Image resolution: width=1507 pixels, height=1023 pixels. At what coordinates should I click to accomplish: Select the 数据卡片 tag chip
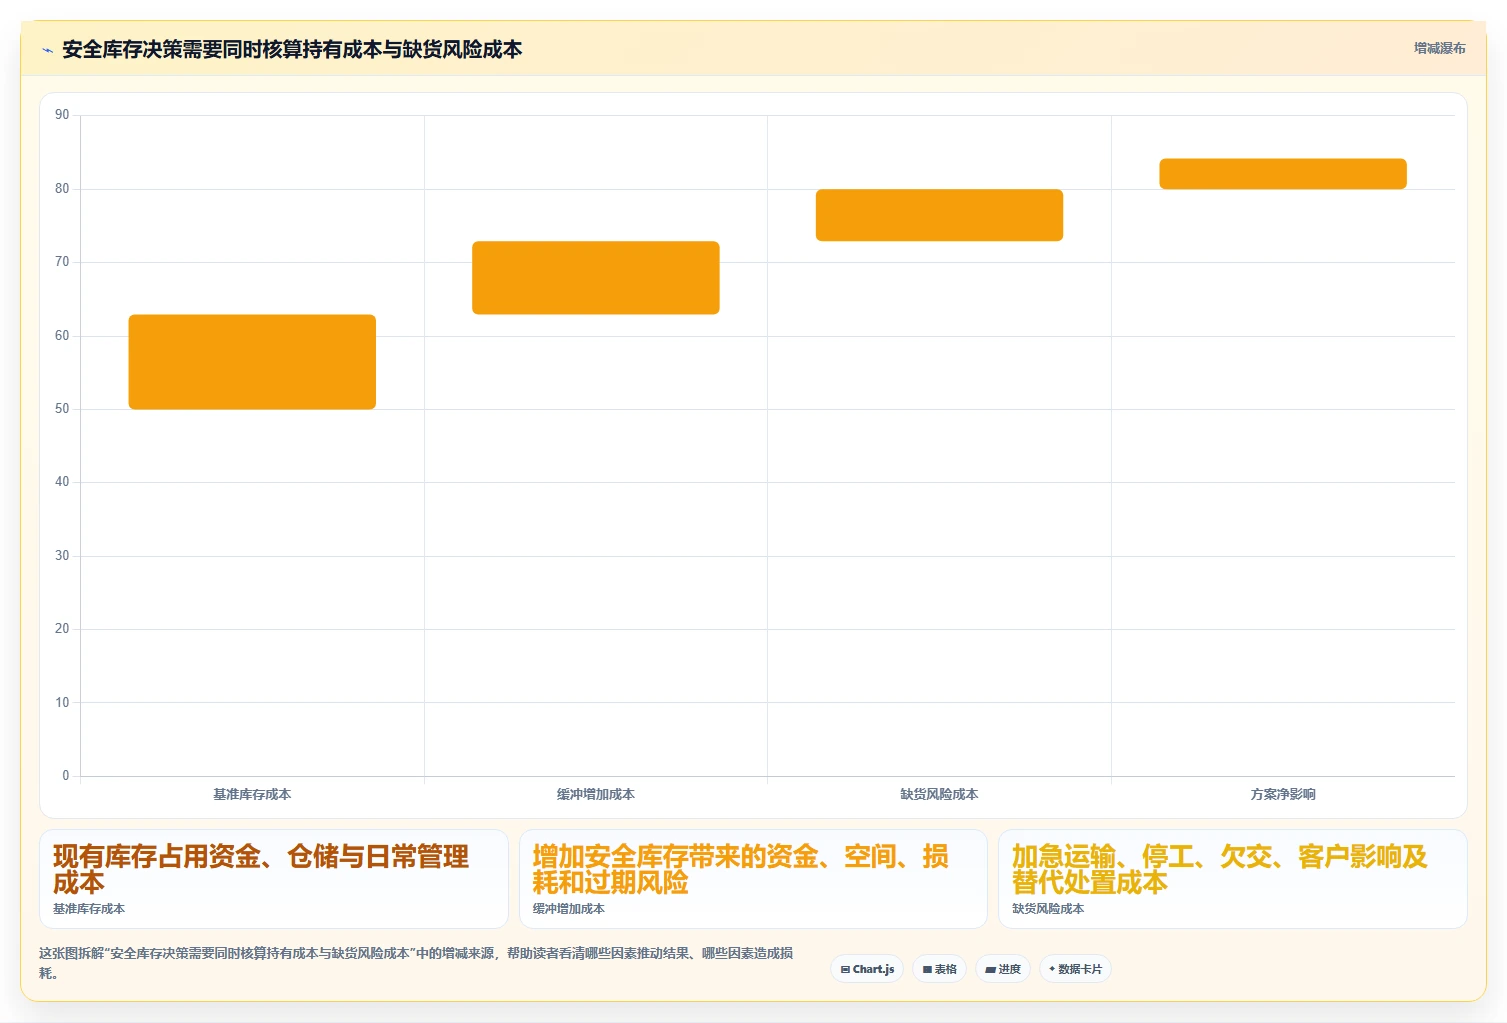(1075, 969)
